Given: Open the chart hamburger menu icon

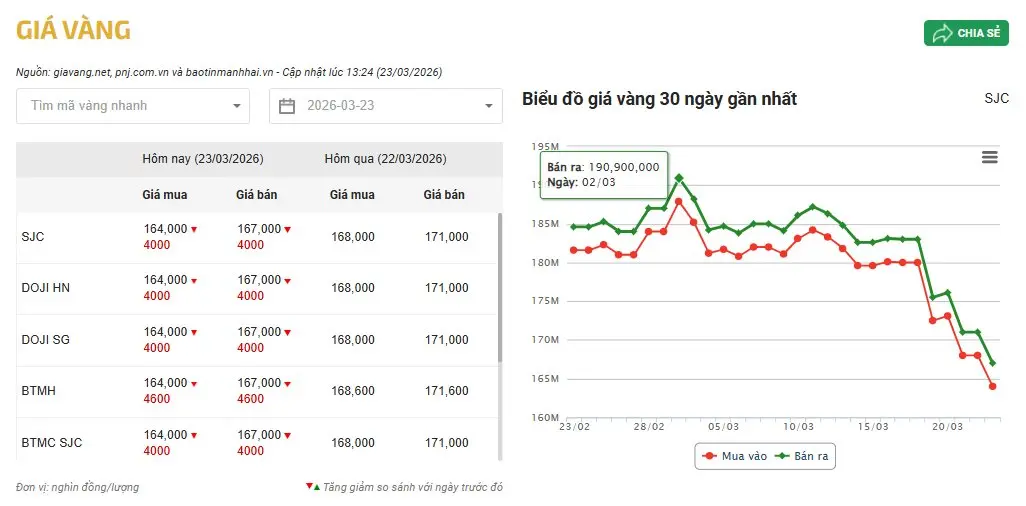Looking at the screenshot, I should click(989, 157).
